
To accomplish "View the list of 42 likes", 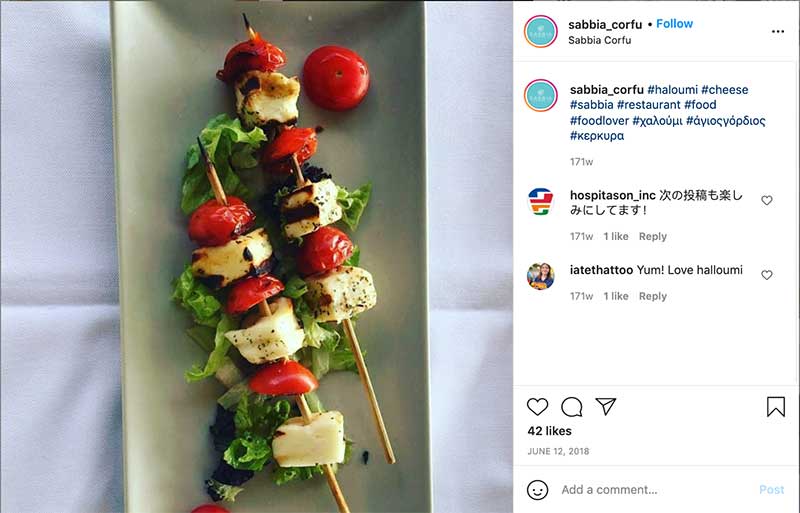I will coord(549,431).
